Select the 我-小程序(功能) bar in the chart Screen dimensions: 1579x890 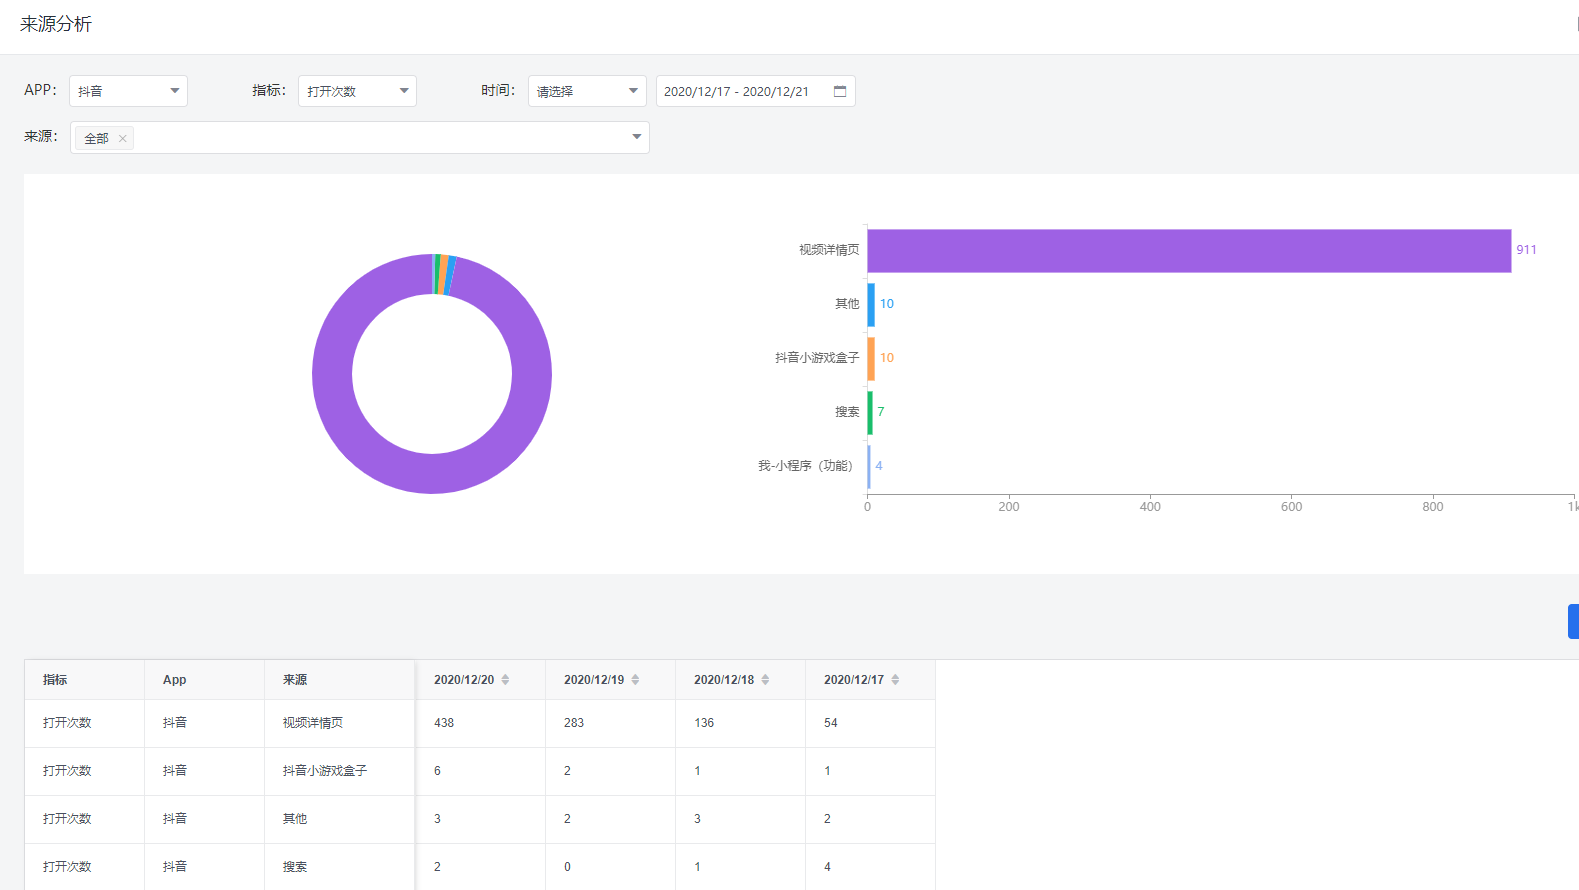869,467
